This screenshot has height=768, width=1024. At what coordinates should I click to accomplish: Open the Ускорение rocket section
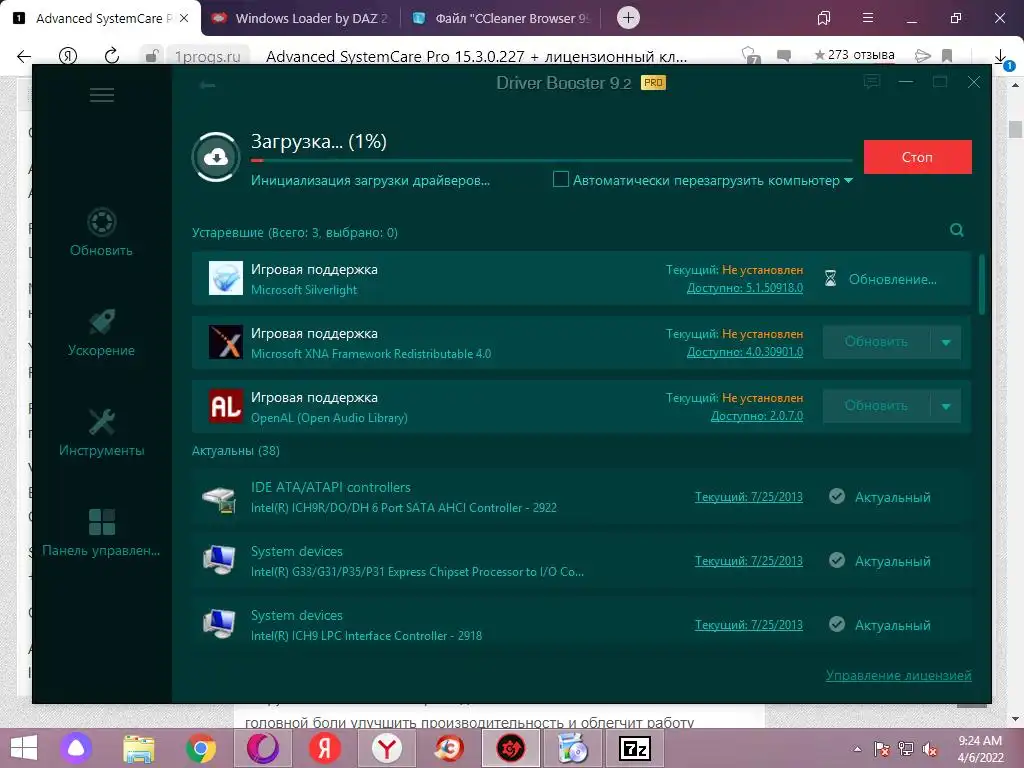(101, 333)
